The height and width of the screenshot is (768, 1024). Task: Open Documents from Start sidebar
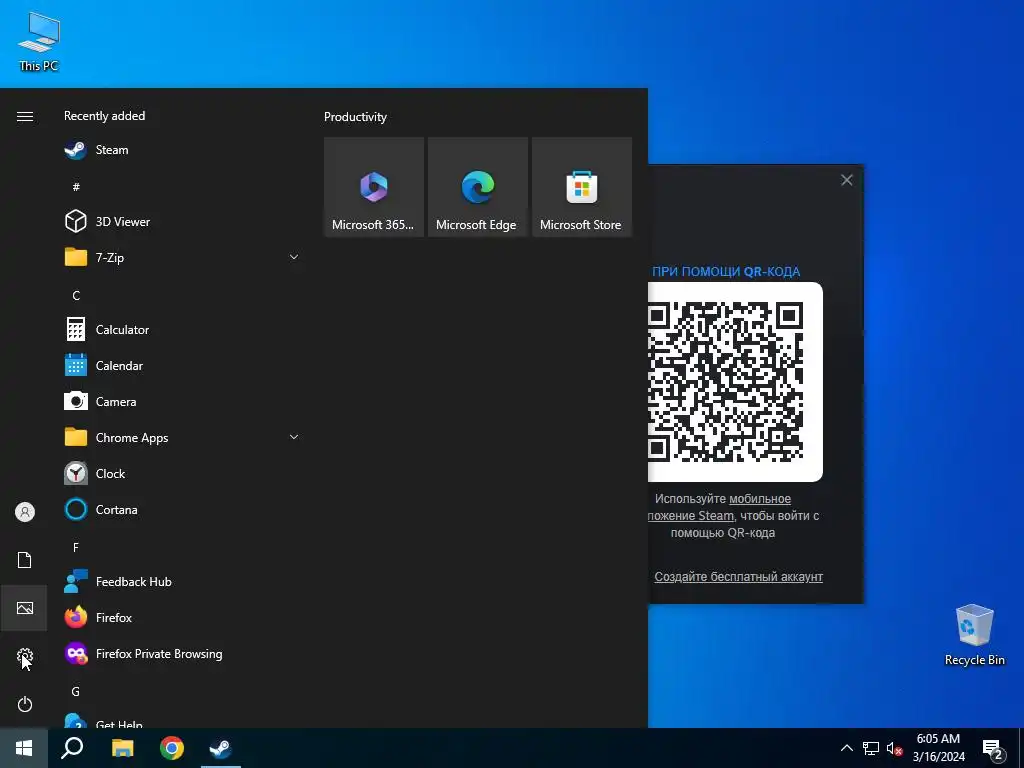click(25, 560)
